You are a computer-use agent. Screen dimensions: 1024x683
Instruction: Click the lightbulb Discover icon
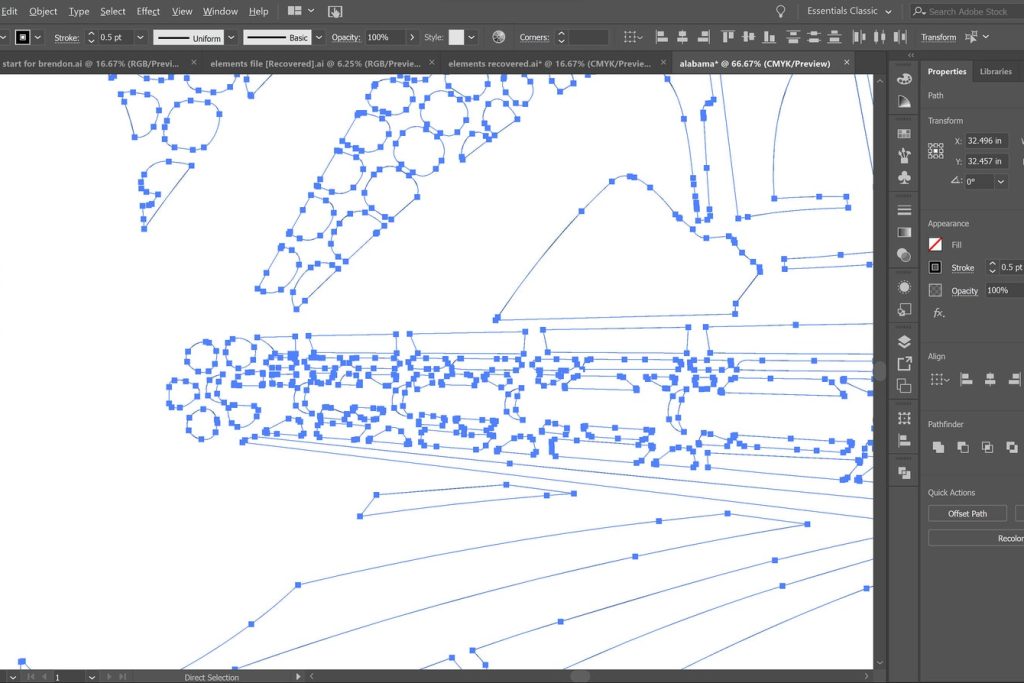pos(780,11)
